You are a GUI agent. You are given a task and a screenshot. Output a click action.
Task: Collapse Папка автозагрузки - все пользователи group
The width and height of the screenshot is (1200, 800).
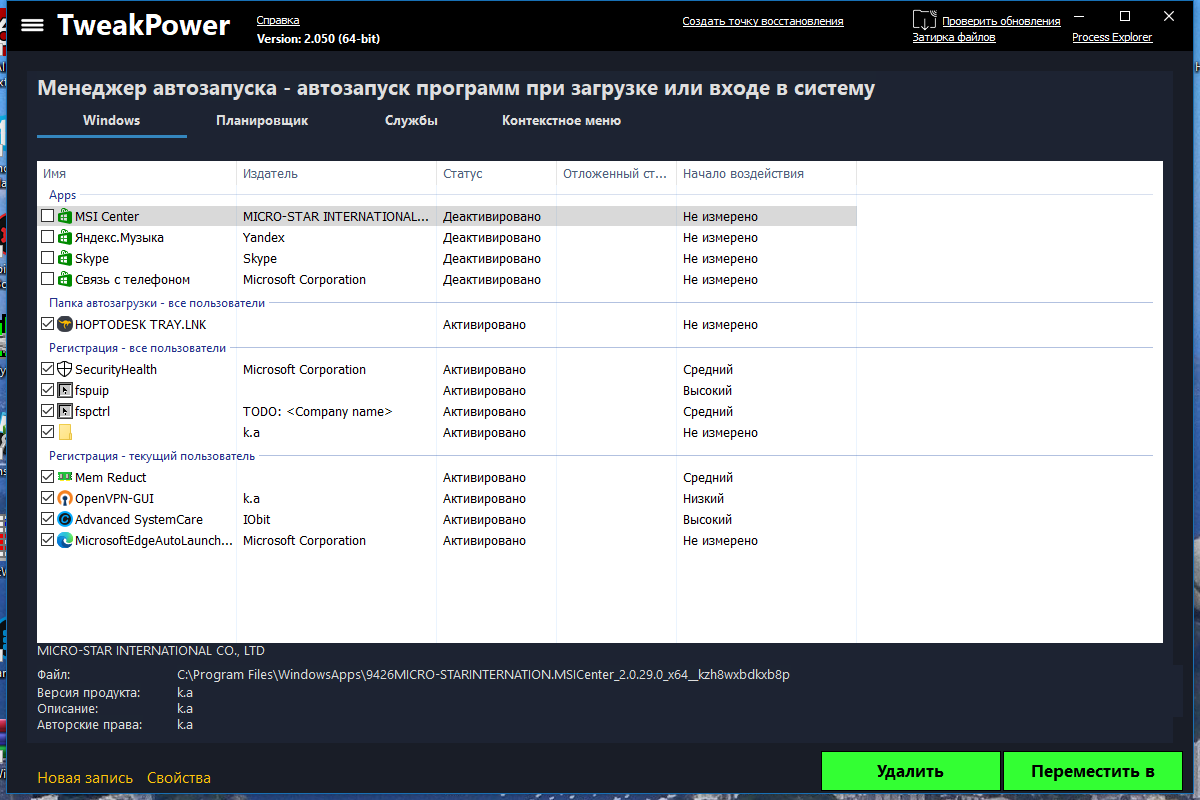click(157, 303)
